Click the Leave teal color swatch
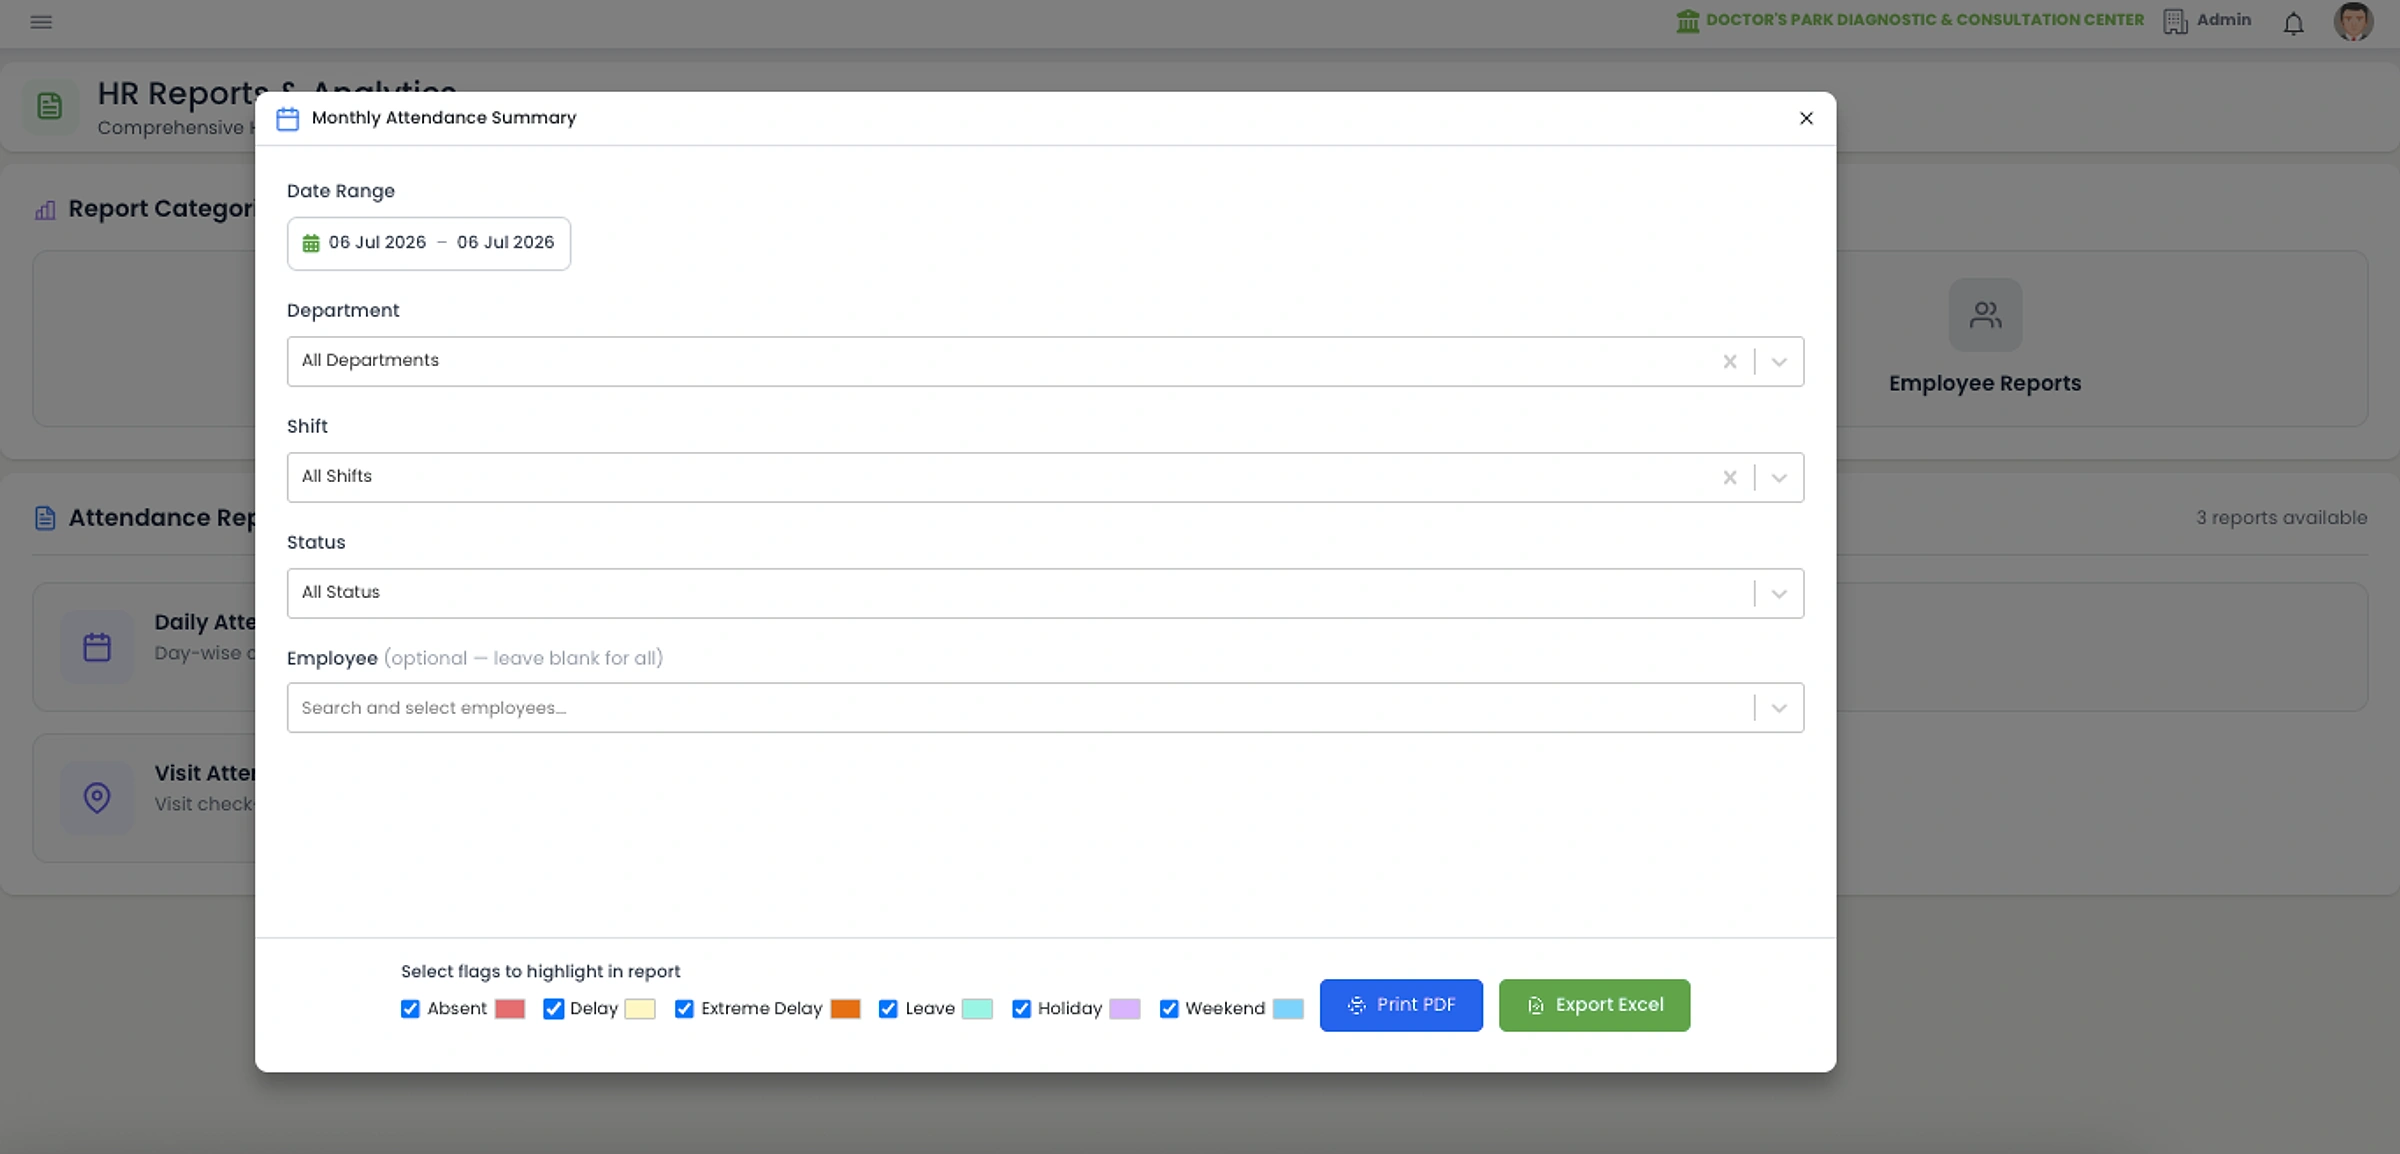The image size is (2400, 1154). [x=977, y=1009]
